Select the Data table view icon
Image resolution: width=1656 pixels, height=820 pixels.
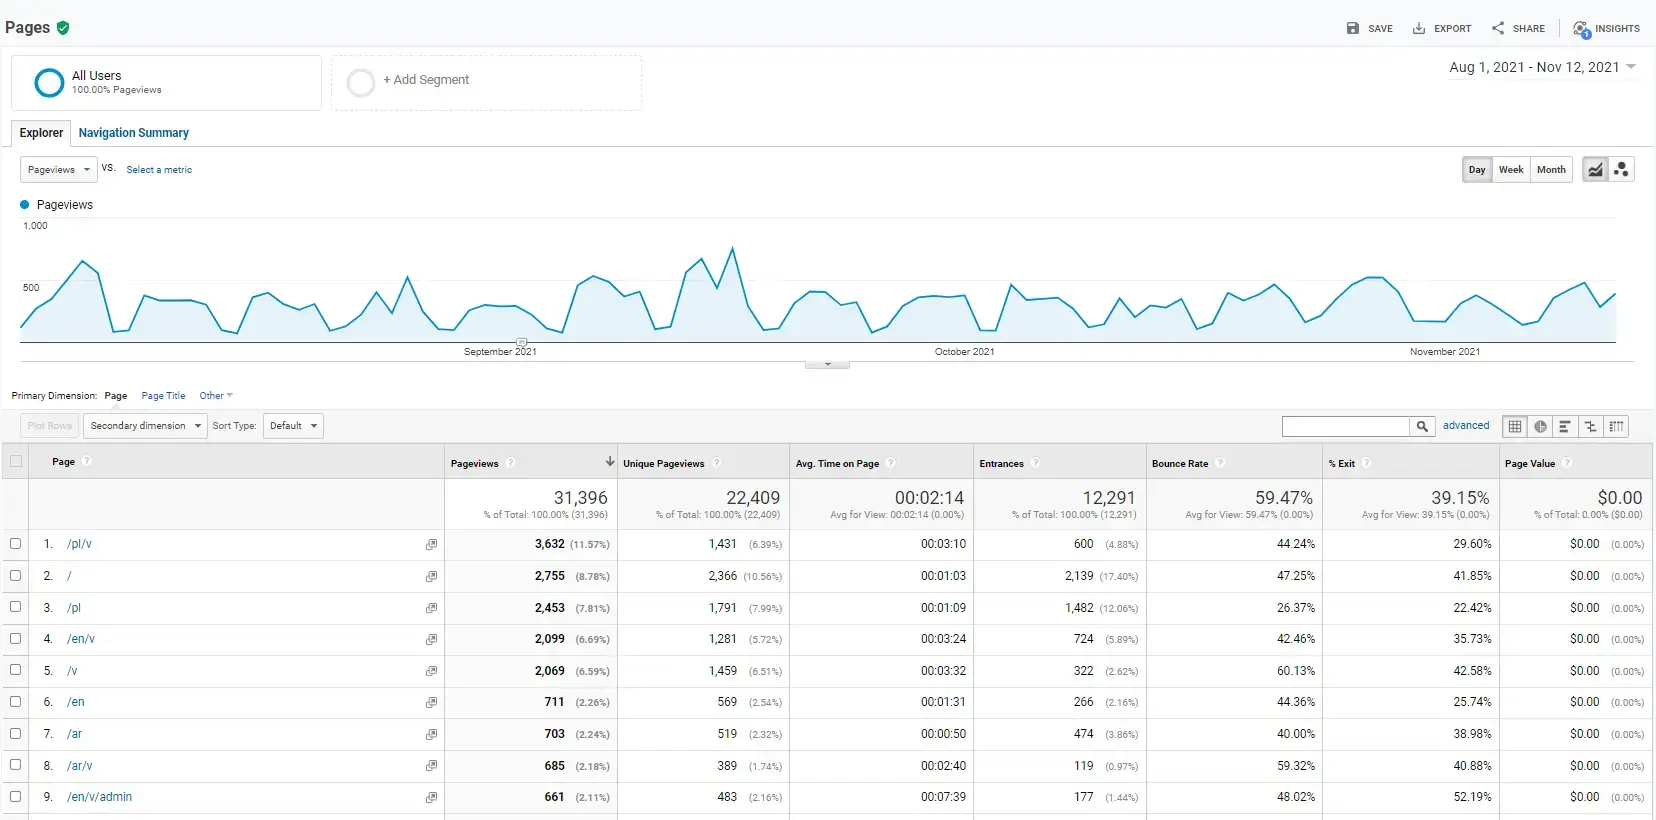coord(1515,427)
